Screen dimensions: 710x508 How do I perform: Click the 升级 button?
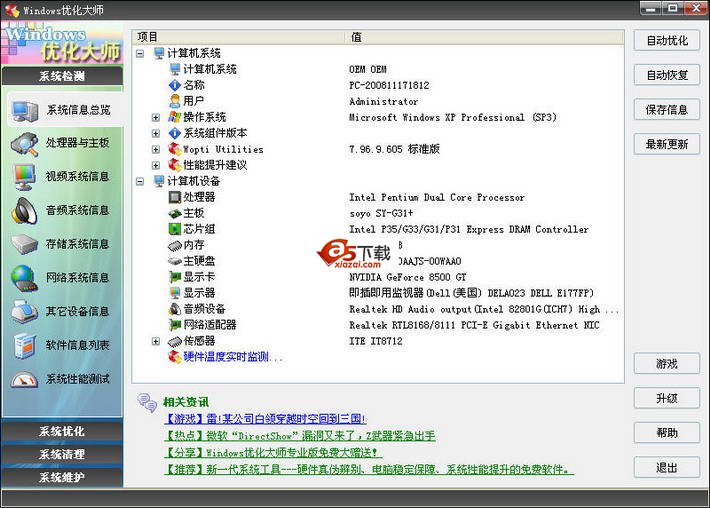[667, 398]
